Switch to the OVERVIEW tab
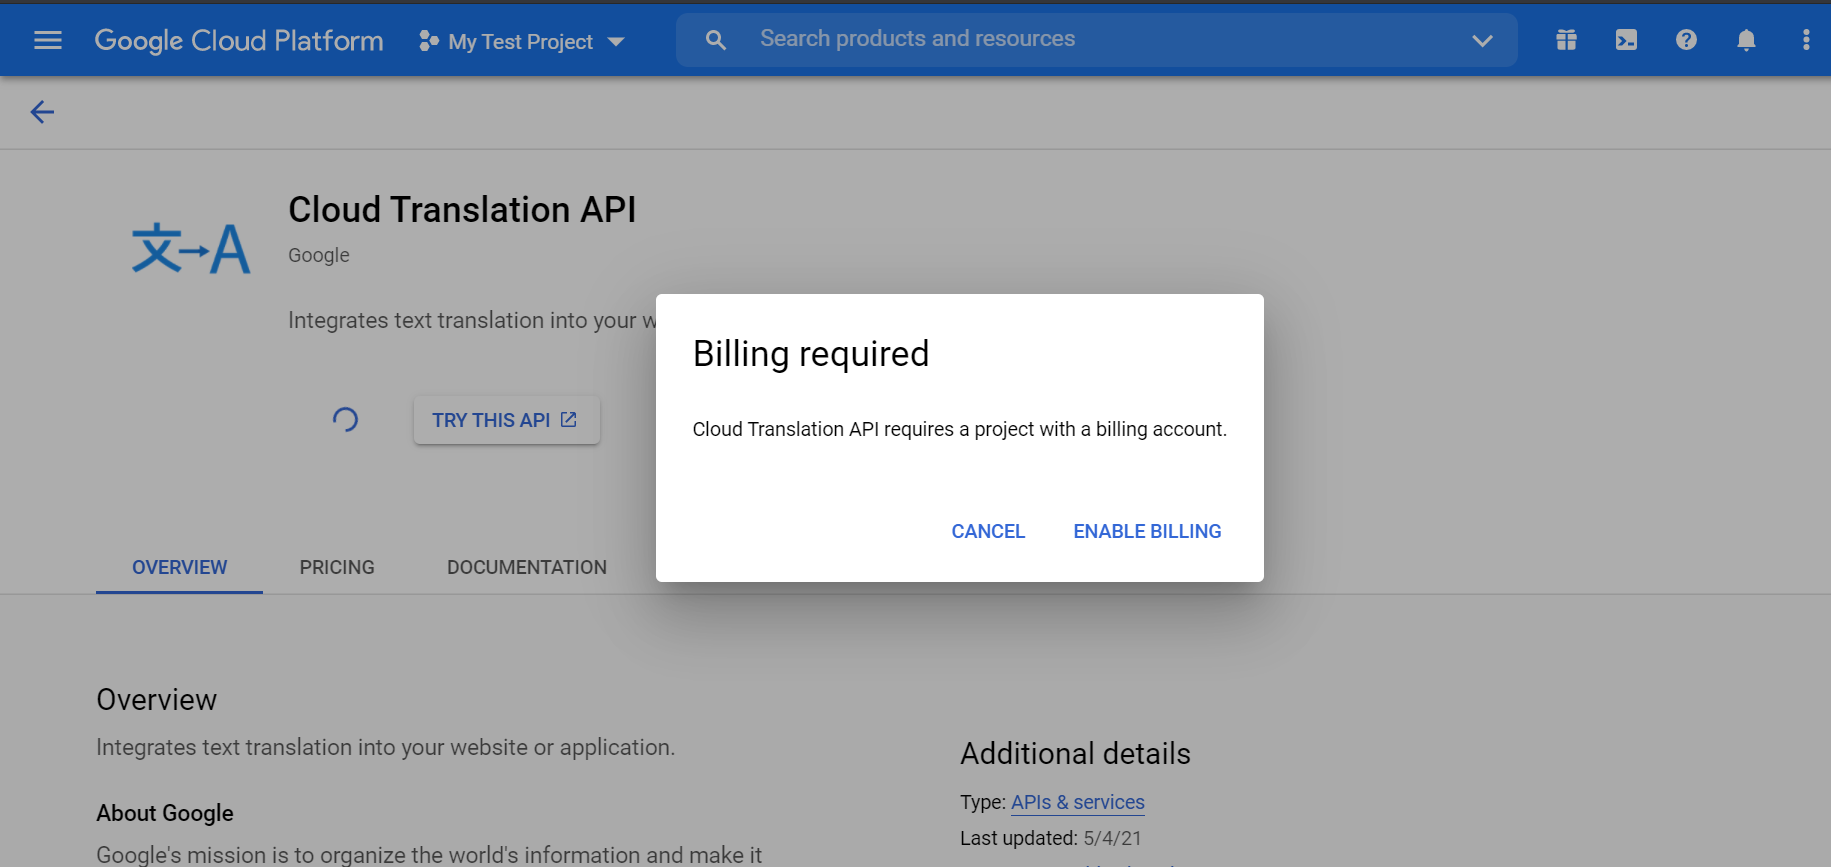Image resolution: width=1831 pixels, height=867 pixels. [x=180, y=567]
